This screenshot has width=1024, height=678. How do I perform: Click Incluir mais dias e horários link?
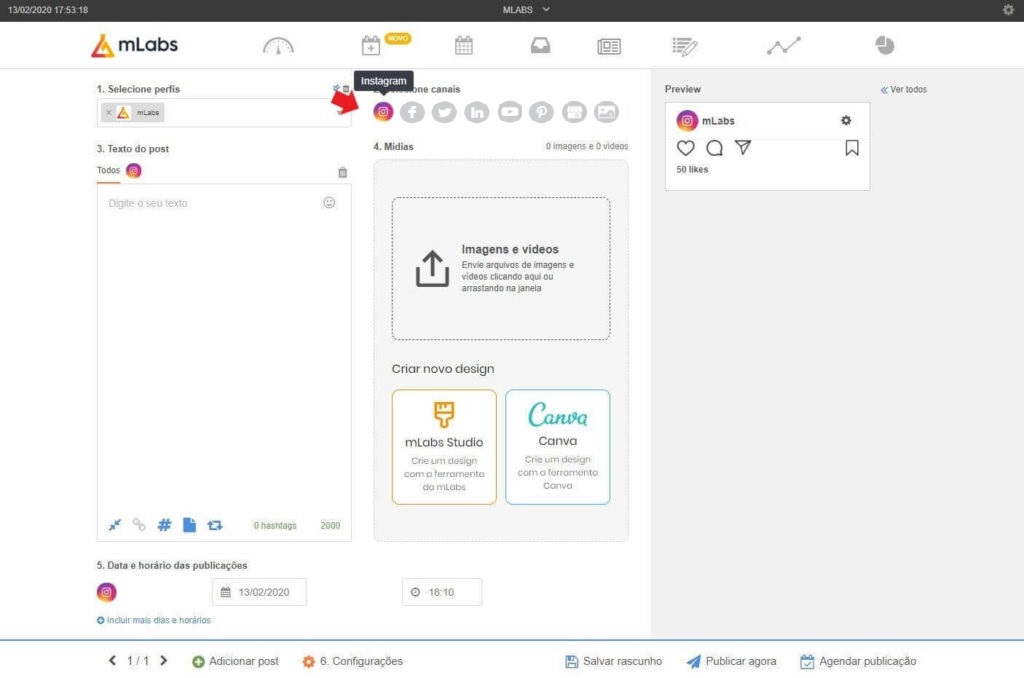pos(153,620)
